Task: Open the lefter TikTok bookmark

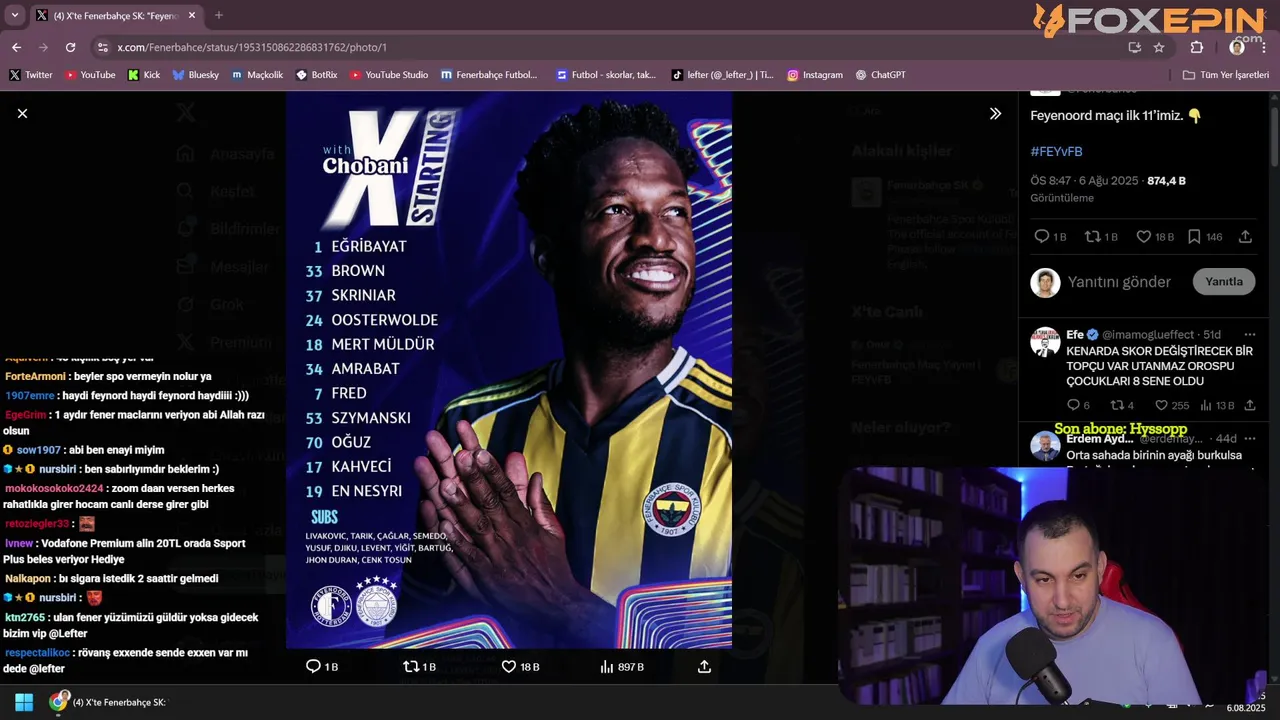Action: click(x=722, y=75)
